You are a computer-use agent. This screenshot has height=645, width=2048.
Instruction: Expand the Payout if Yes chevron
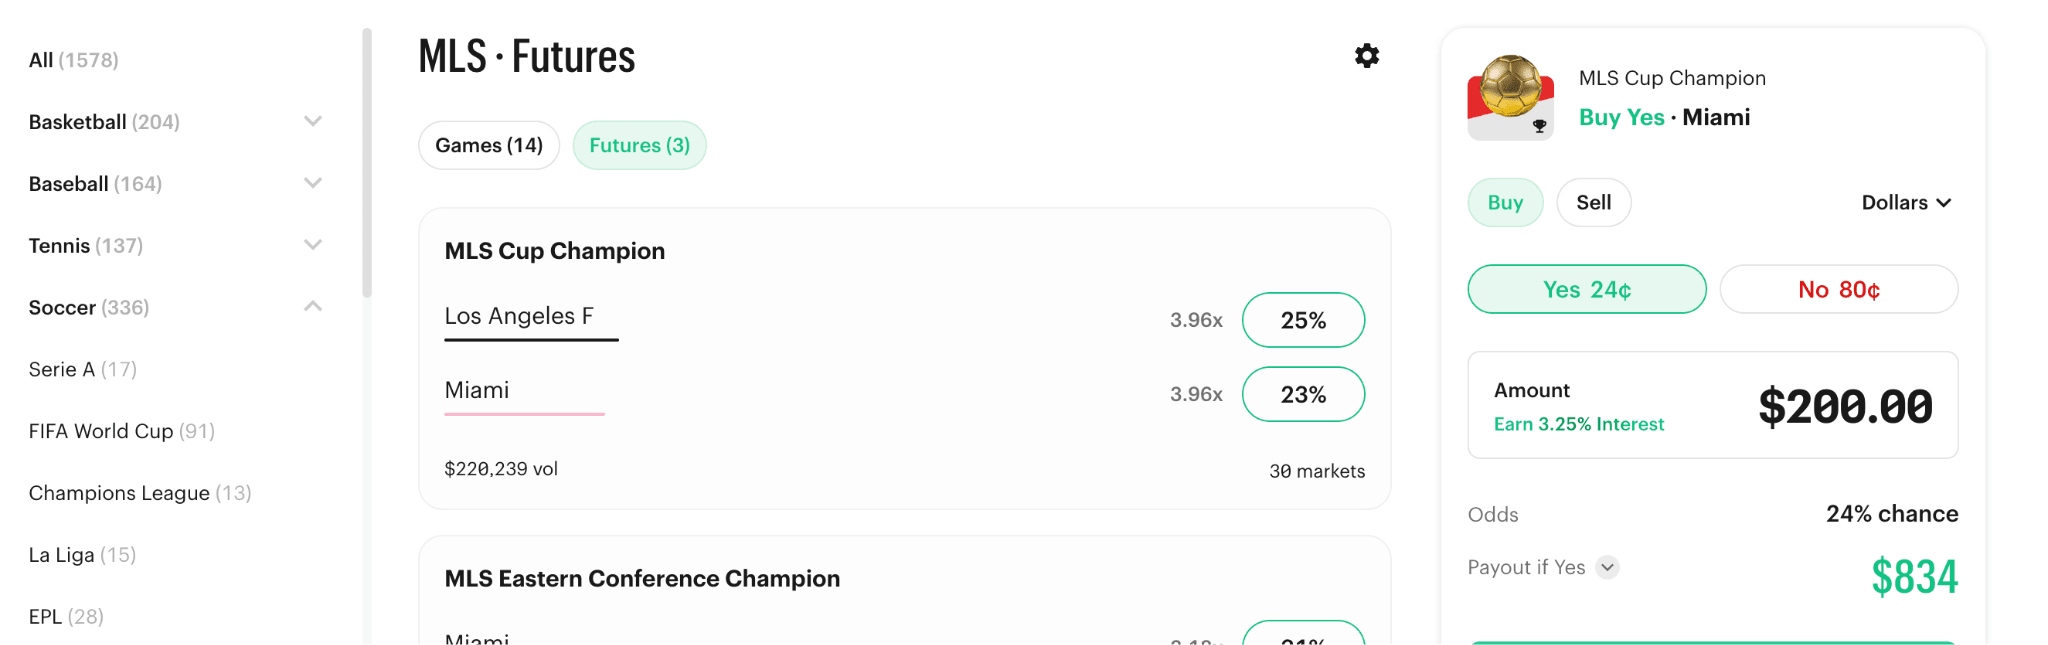coord(1607,567)
